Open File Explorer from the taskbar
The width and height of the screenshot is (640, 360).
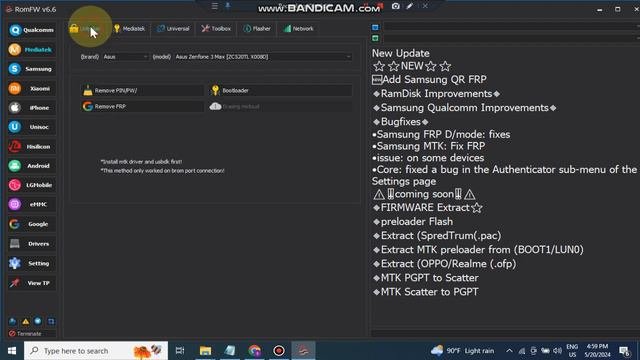point(205,351)
